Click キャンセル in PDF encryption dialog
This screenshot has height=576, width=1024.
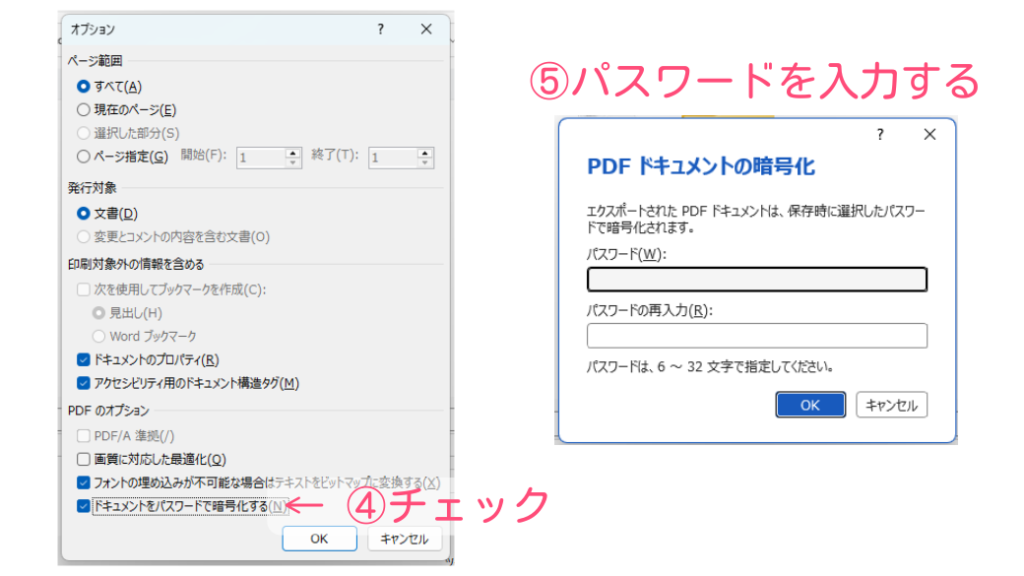[x=892, y=405]
